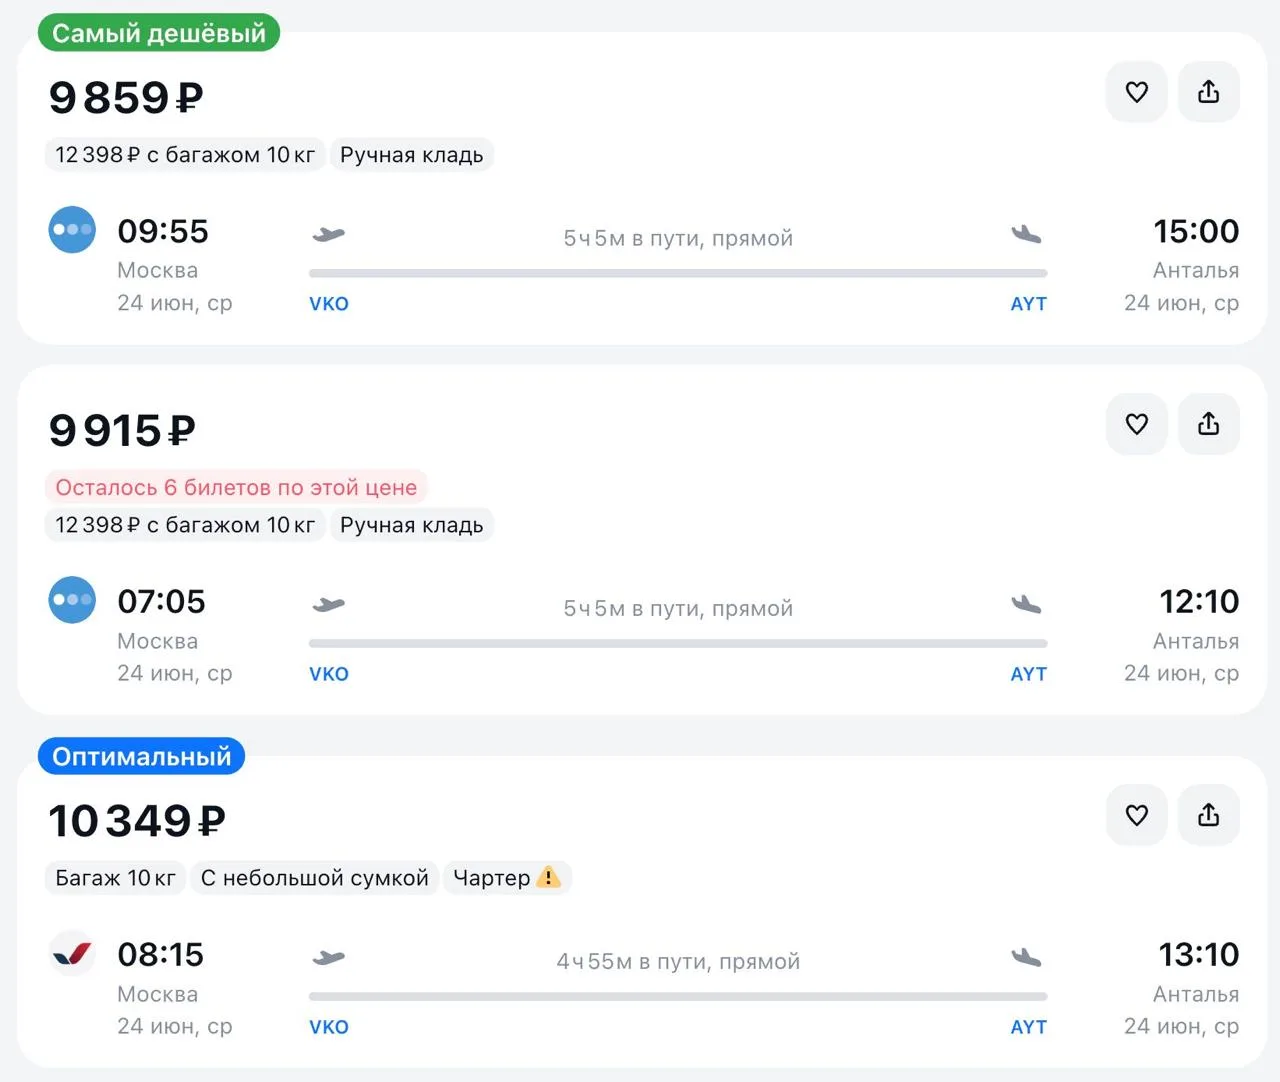Share the 10 349 ₽ charter ticket
1280x1082 pixels.
(1208, 815)
